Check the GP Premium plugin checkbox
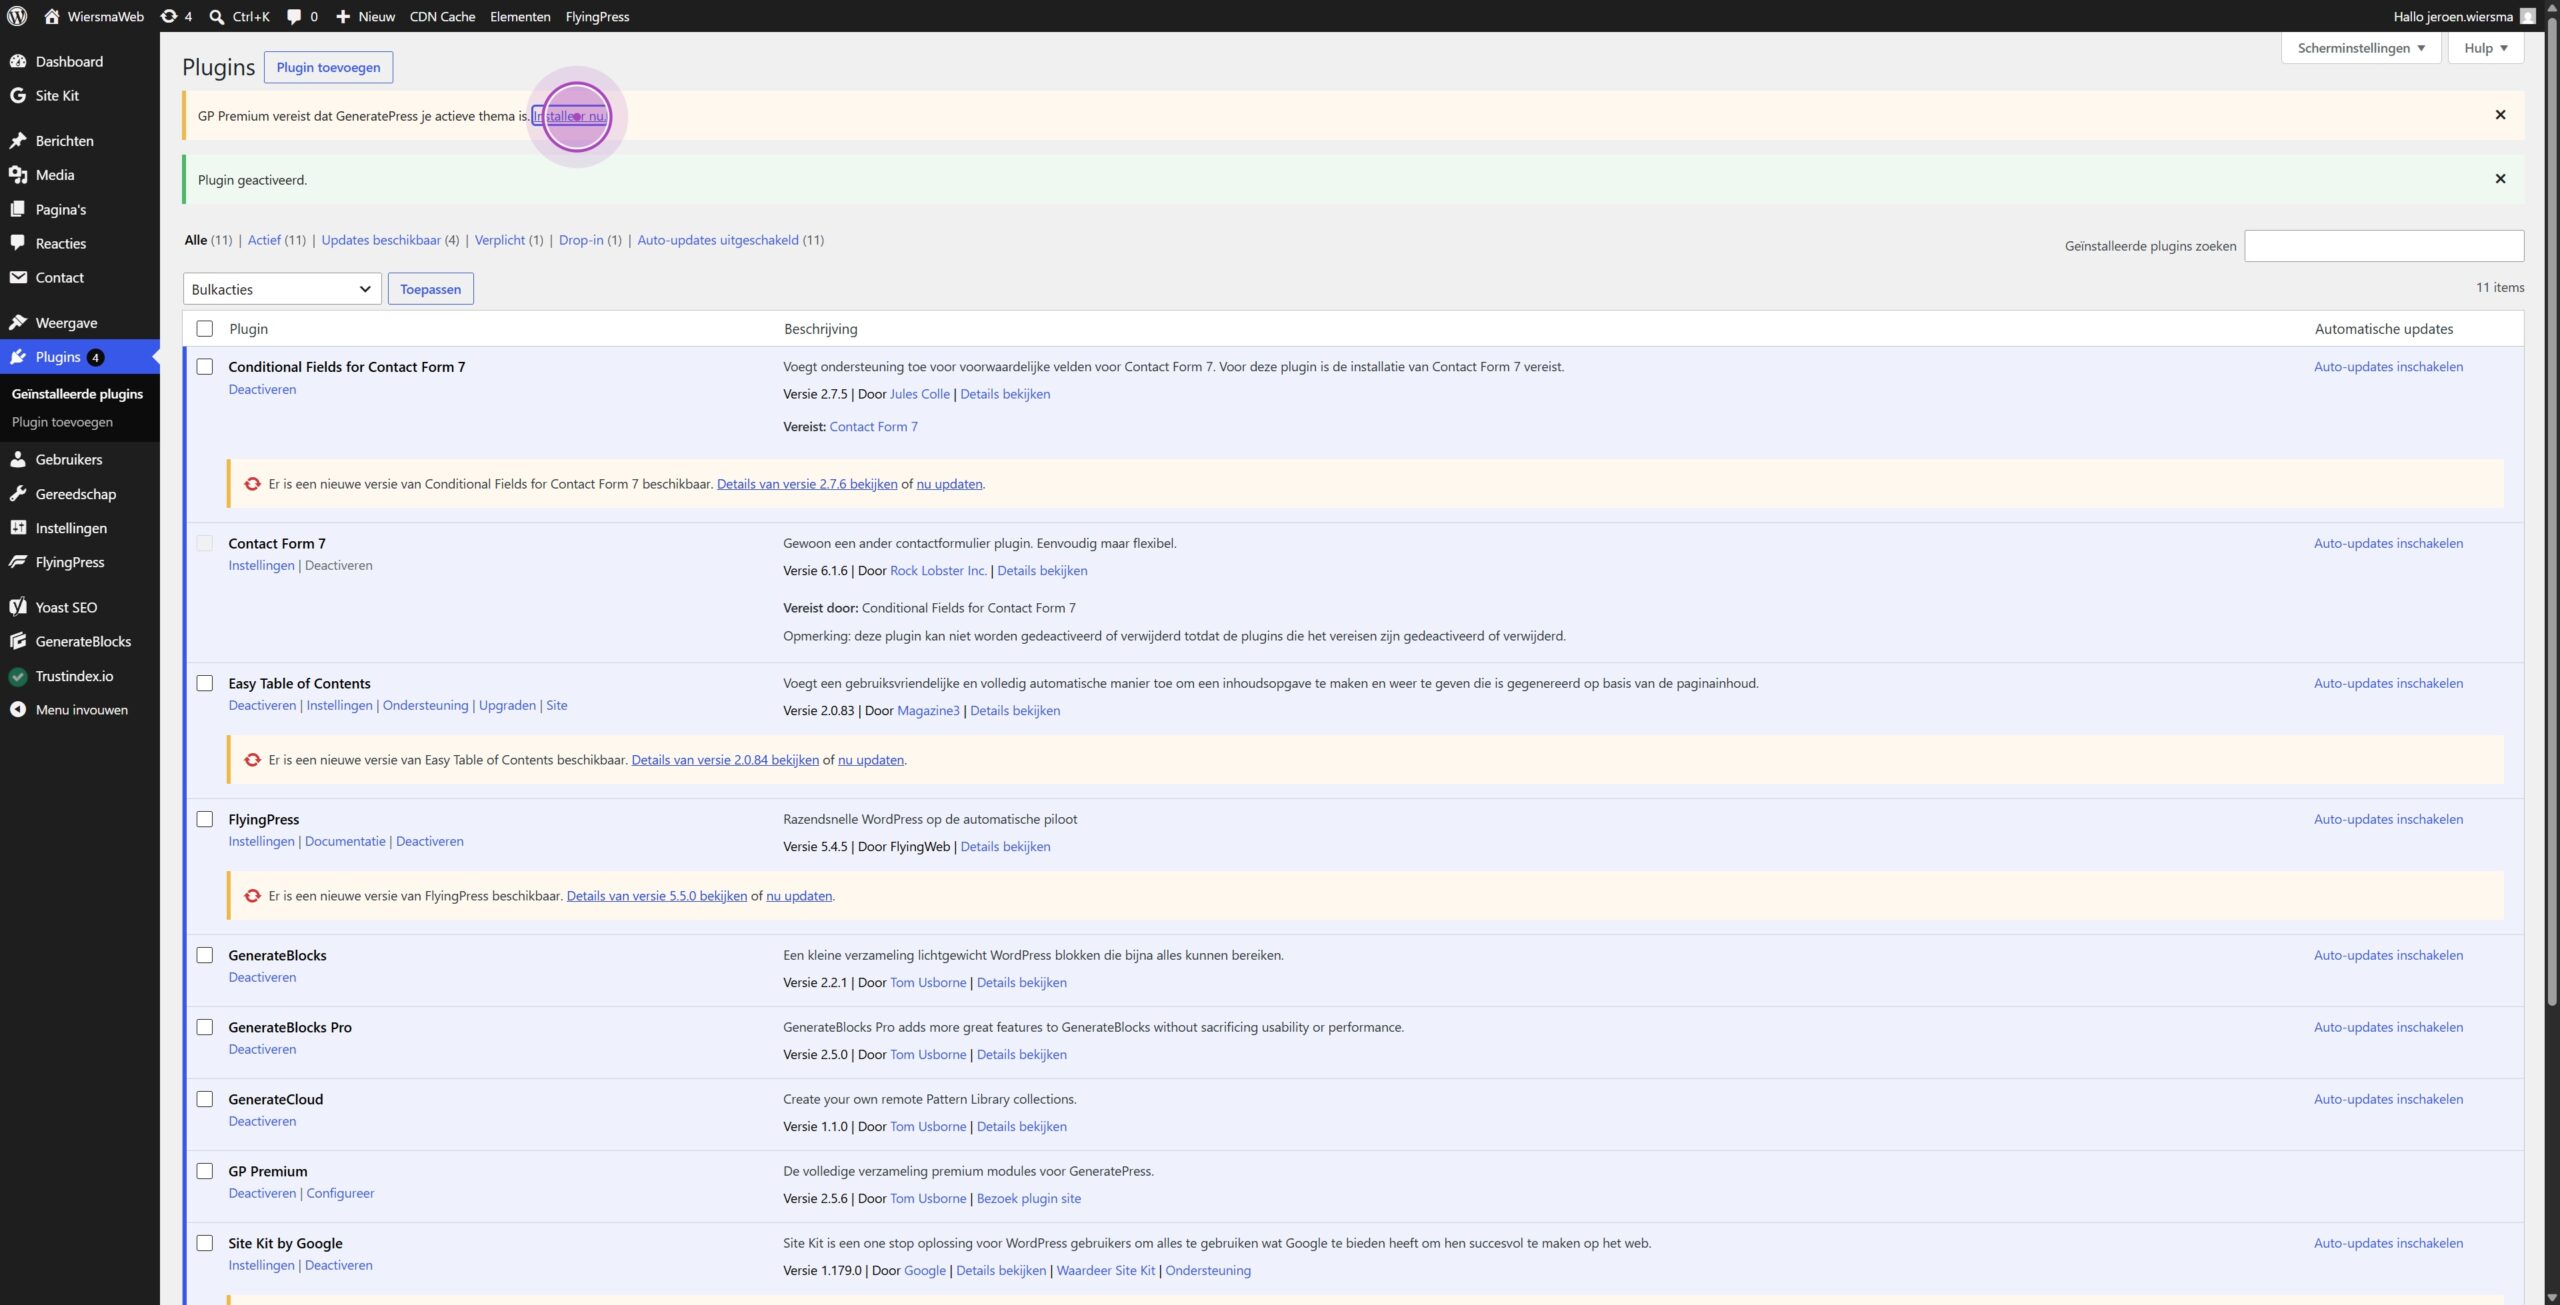 pos(205,1171)
